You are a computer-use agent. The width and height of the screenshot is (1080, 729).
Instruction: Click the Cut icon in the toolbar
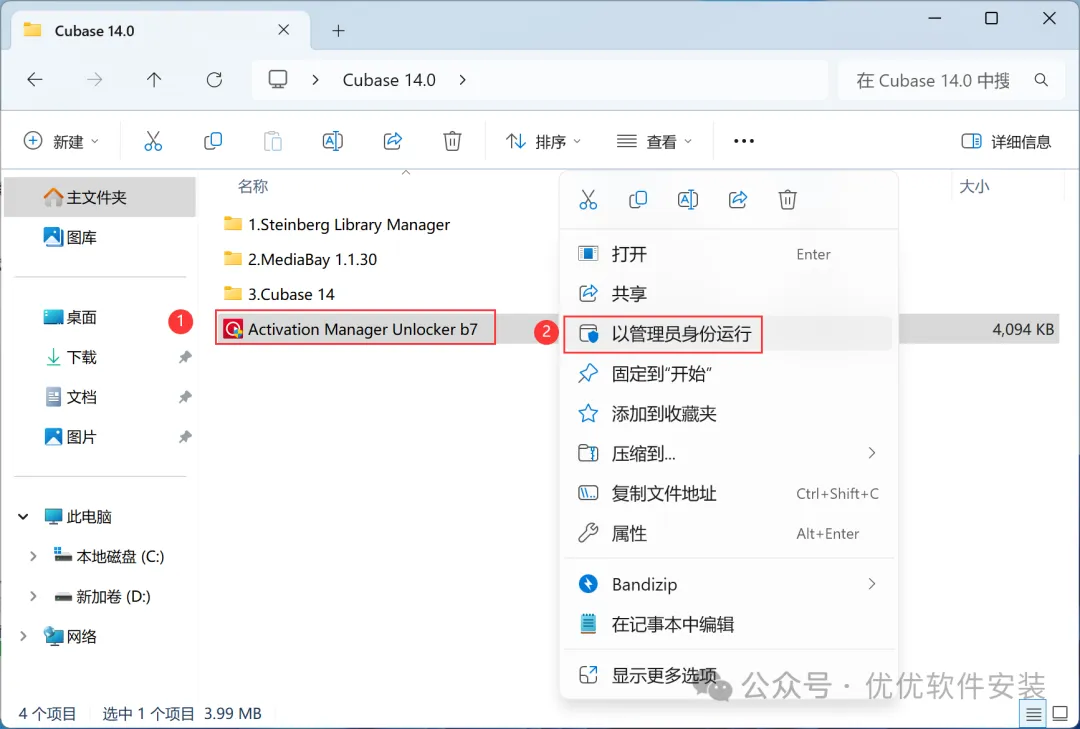tap(153, 141)
